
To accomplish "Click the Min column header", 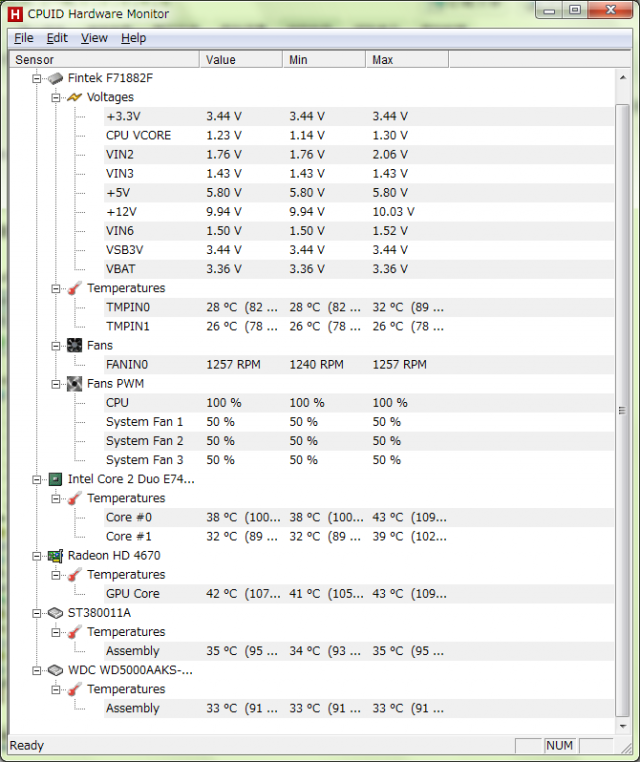I will tap(324, 59).
